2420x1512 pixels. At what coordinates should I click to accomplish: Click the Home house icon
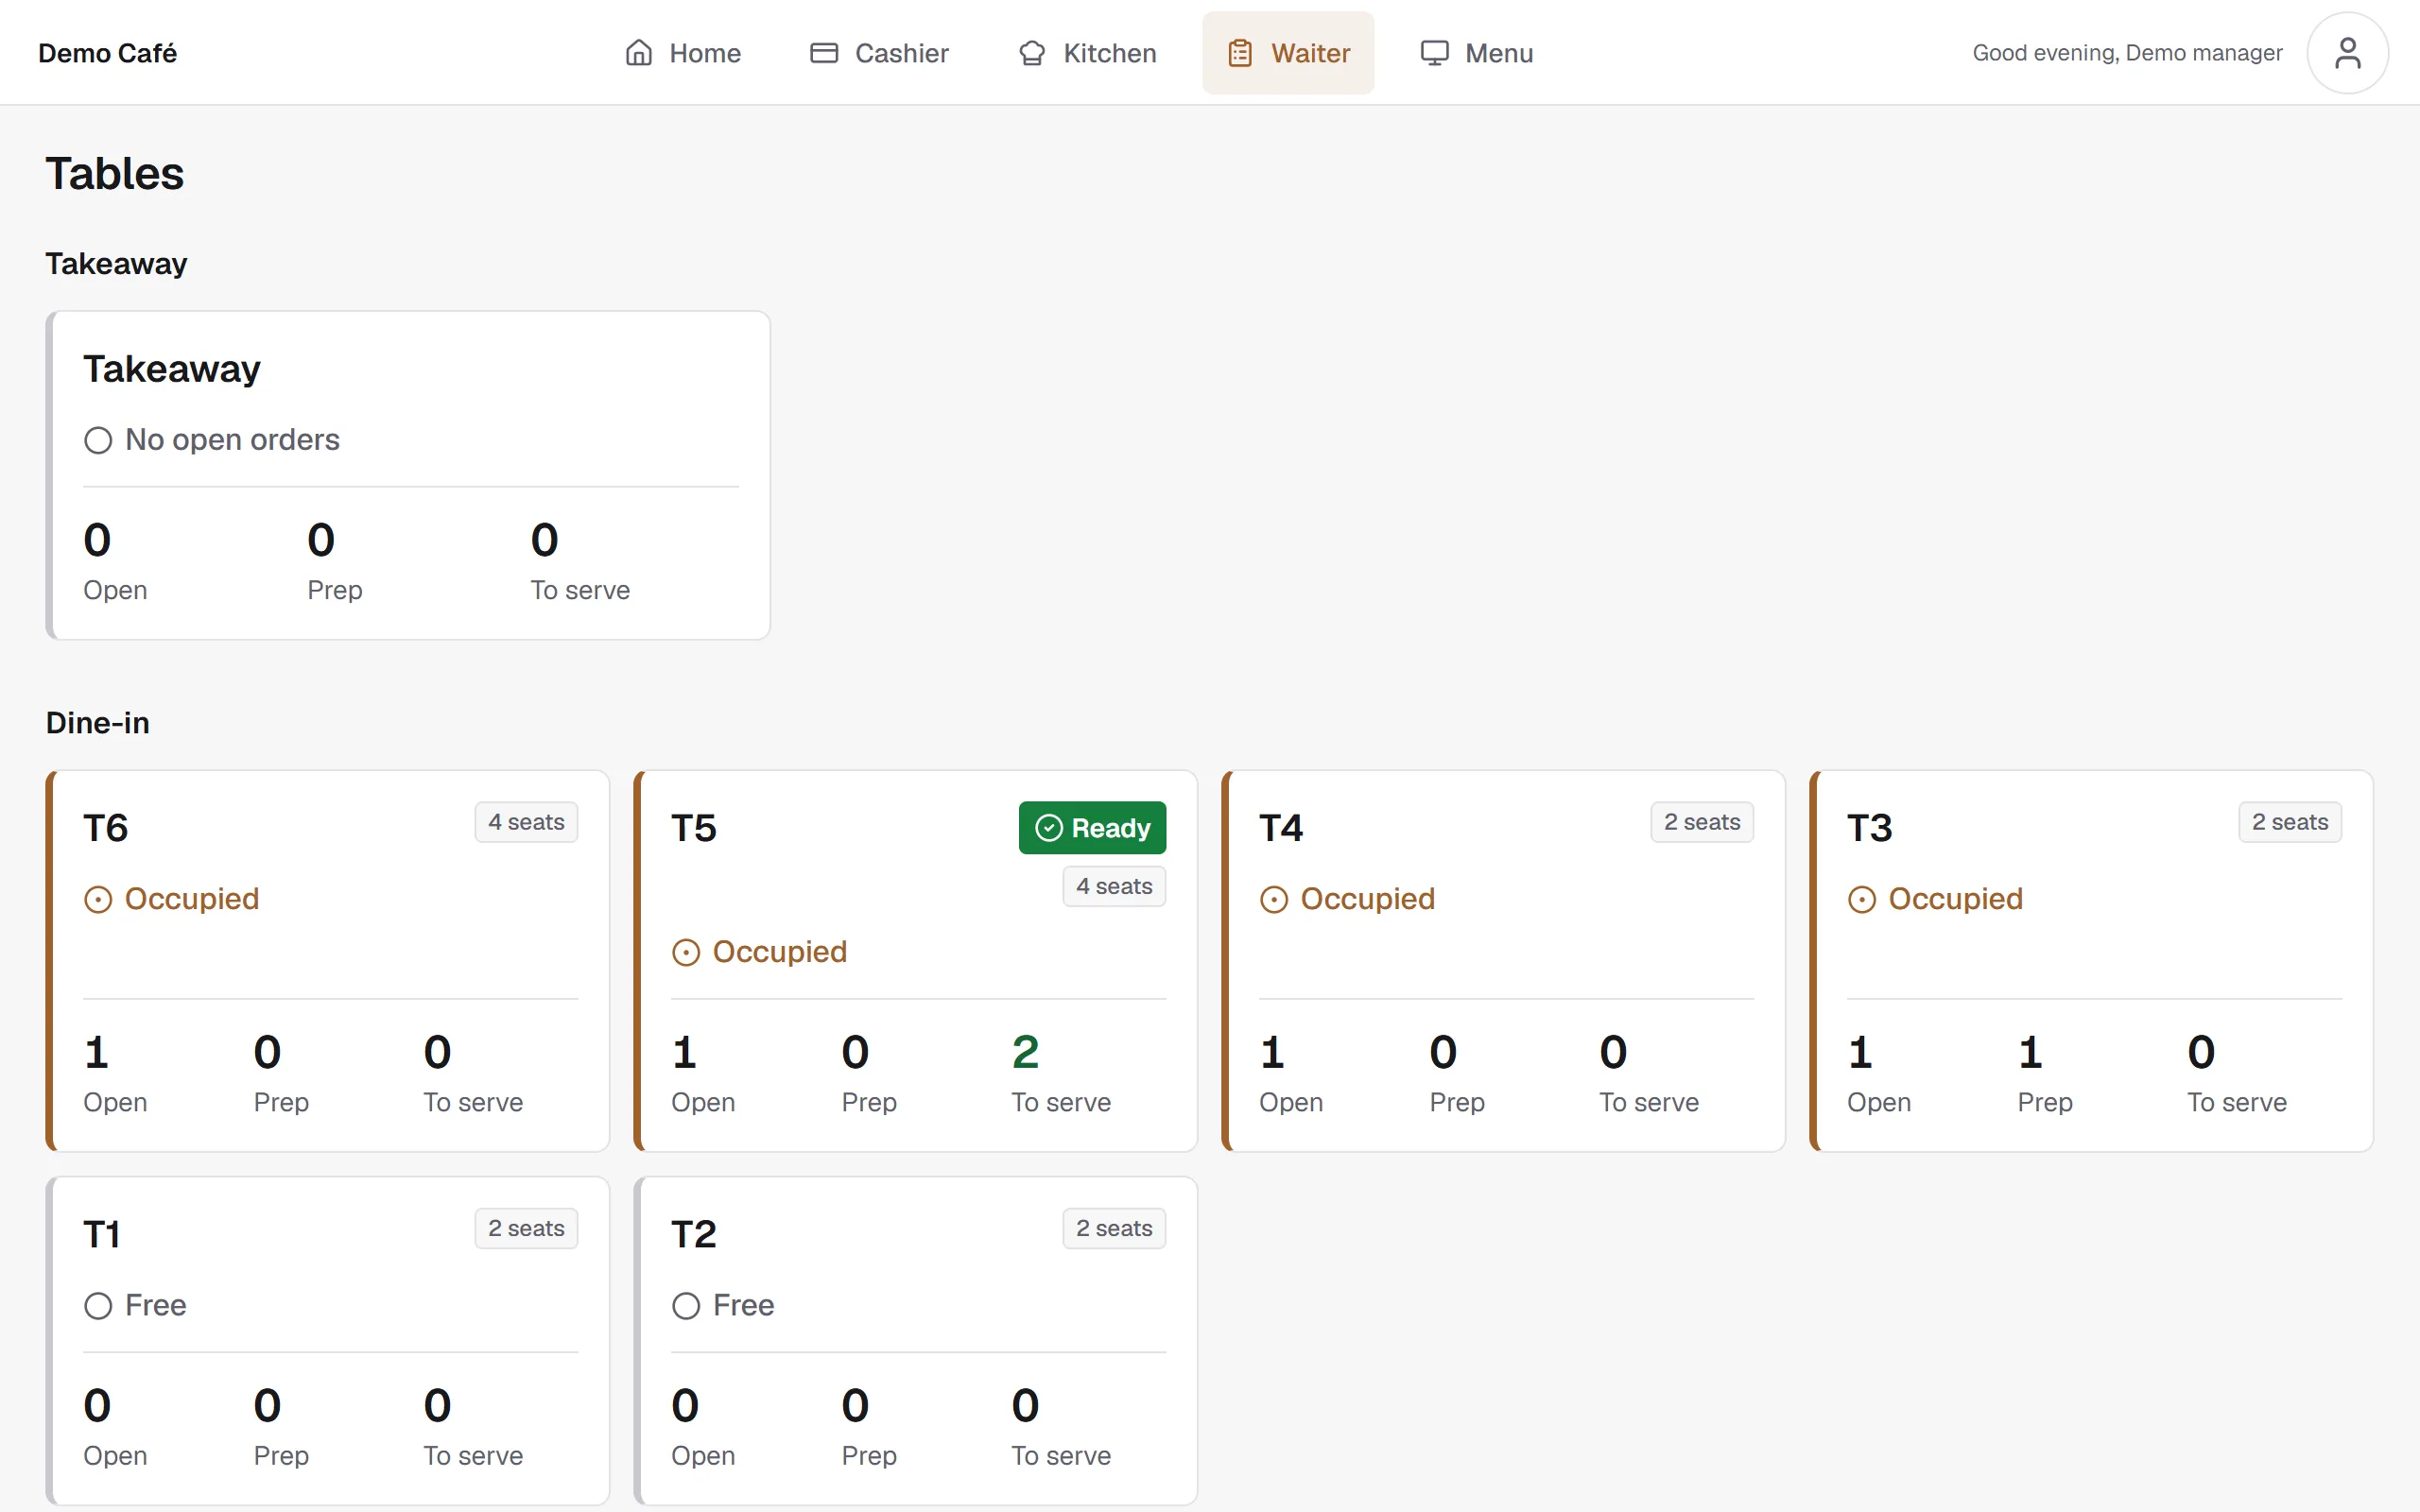coord(638,53)
